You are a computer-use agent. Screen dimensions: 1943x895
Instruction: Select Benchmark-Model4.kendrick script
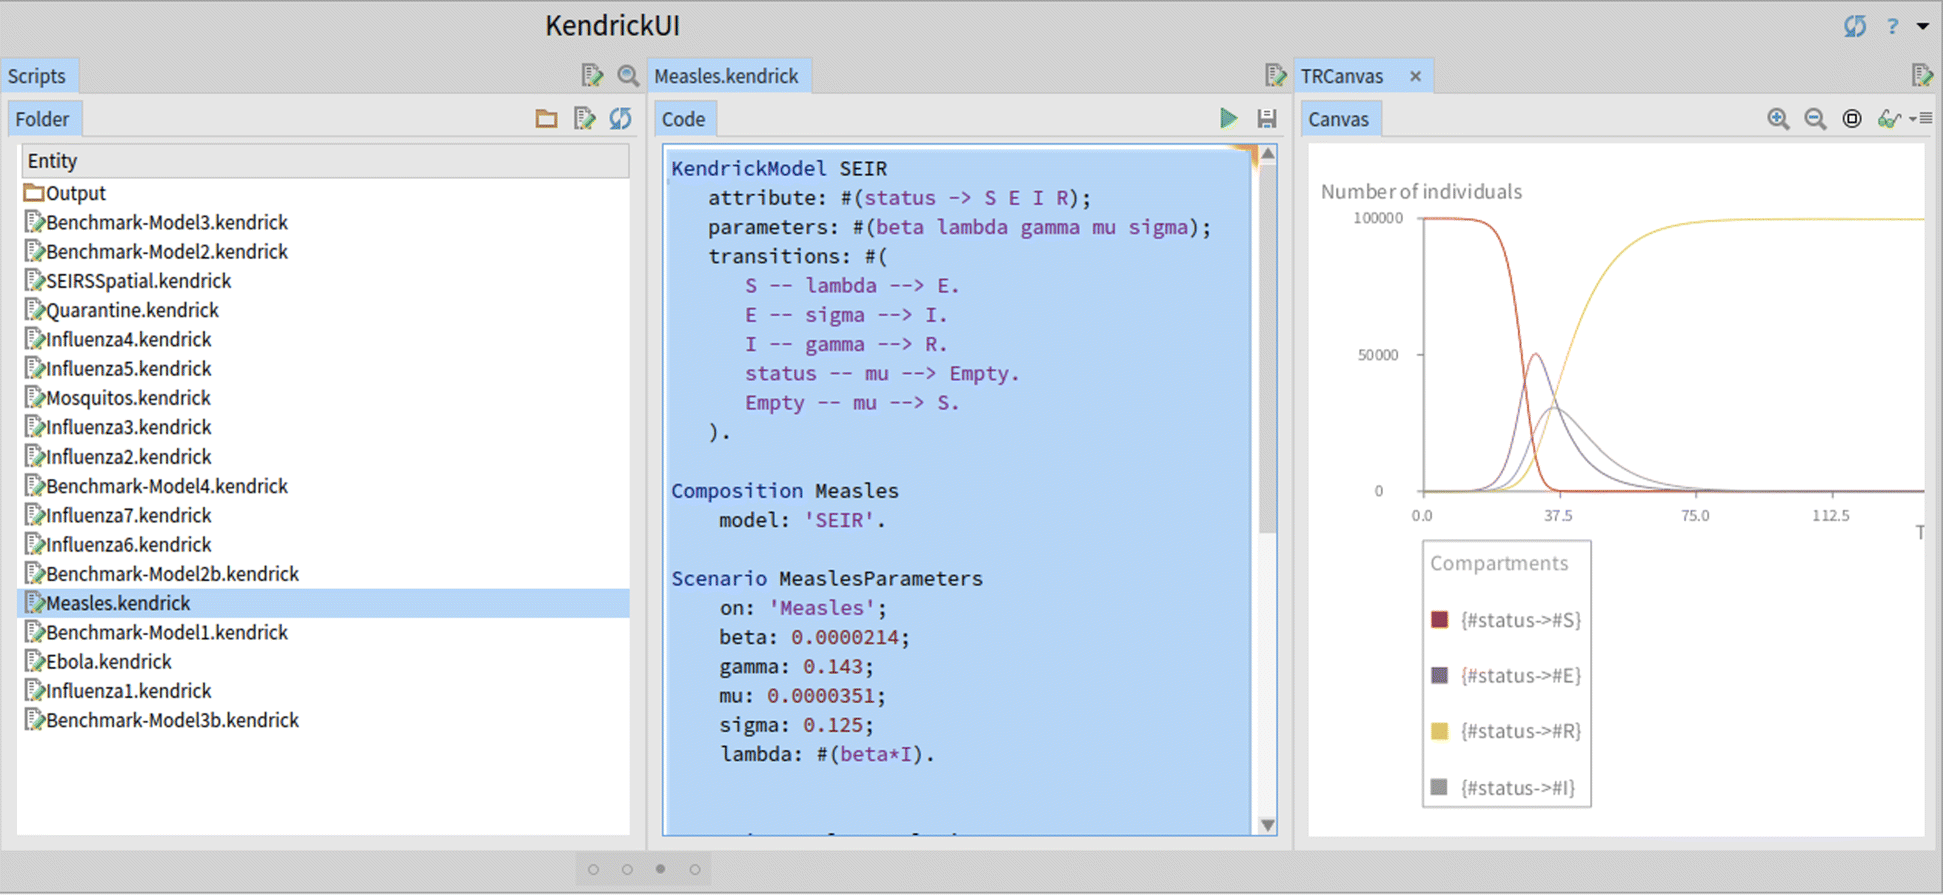[x=157, y=486]
